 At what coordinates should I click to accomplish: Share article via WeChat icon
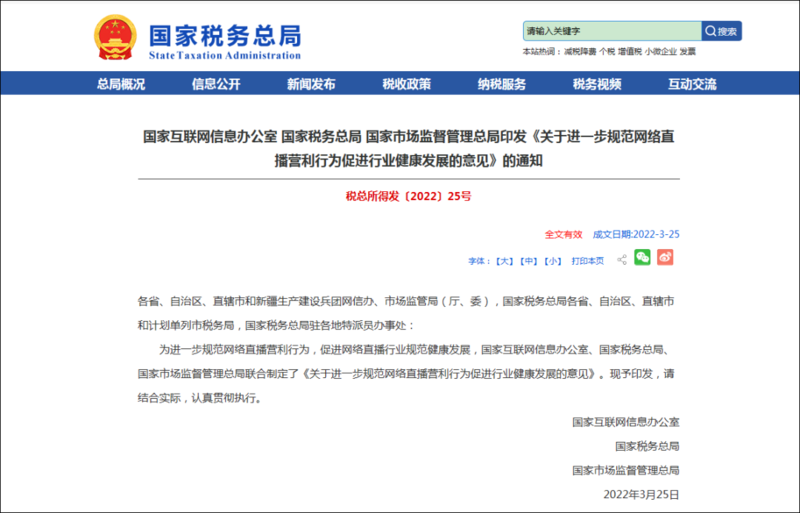click(x=642, y=257)
